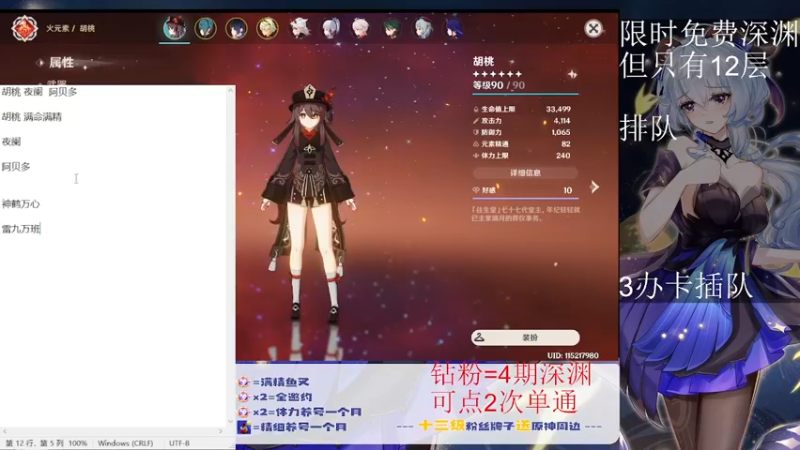Select the Hu Tao portrait with red hat
The width and height of the screenshot is (800, 450).
174,28
